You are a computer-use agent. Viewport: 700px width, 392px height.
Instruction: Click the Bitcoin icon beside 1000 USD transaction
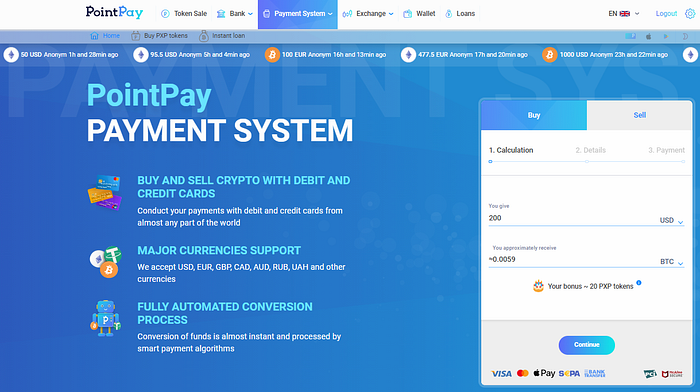point(550,55)
